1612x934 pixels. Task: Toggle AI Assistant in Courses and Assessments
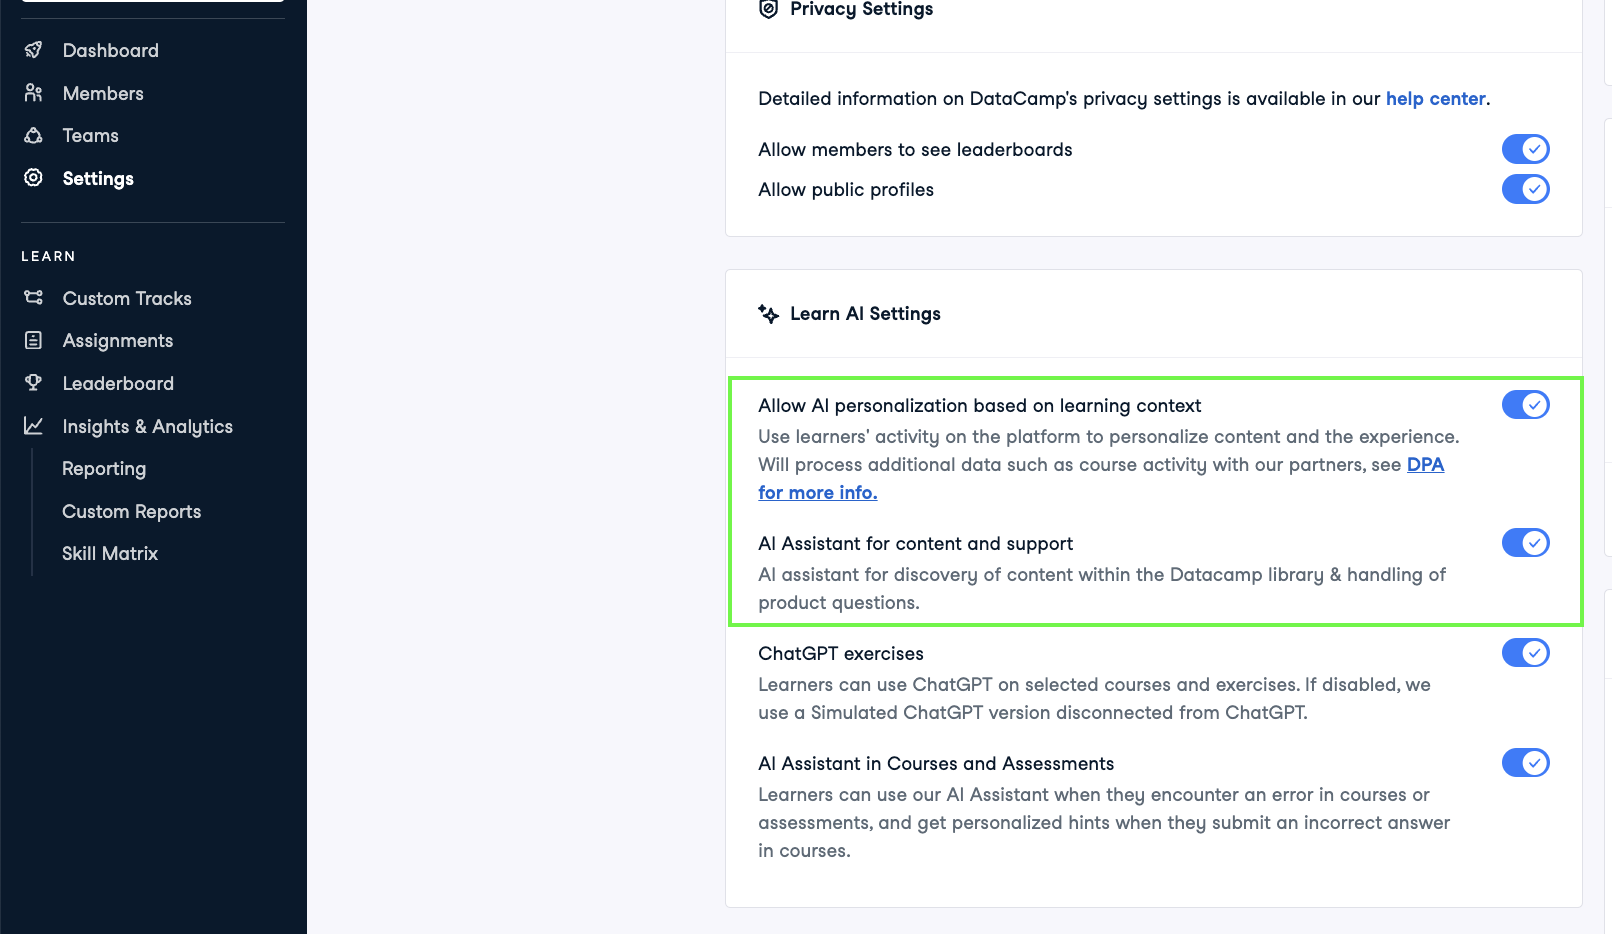coord(1525,763)
